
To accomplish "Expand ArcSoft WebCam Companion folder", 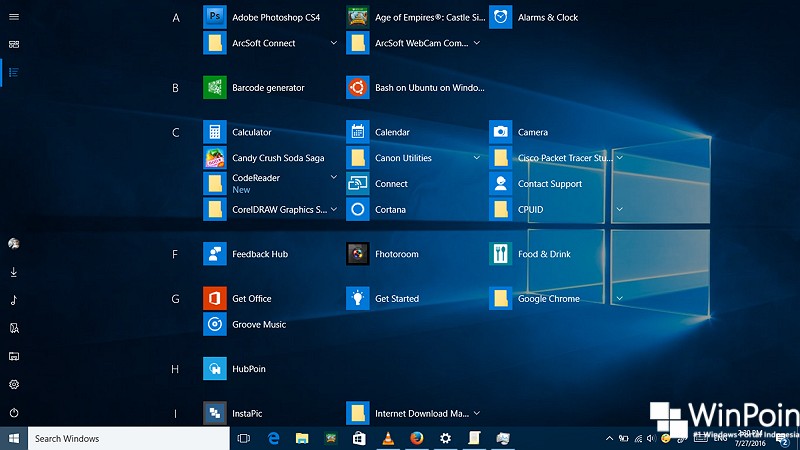I will (477, 43).
